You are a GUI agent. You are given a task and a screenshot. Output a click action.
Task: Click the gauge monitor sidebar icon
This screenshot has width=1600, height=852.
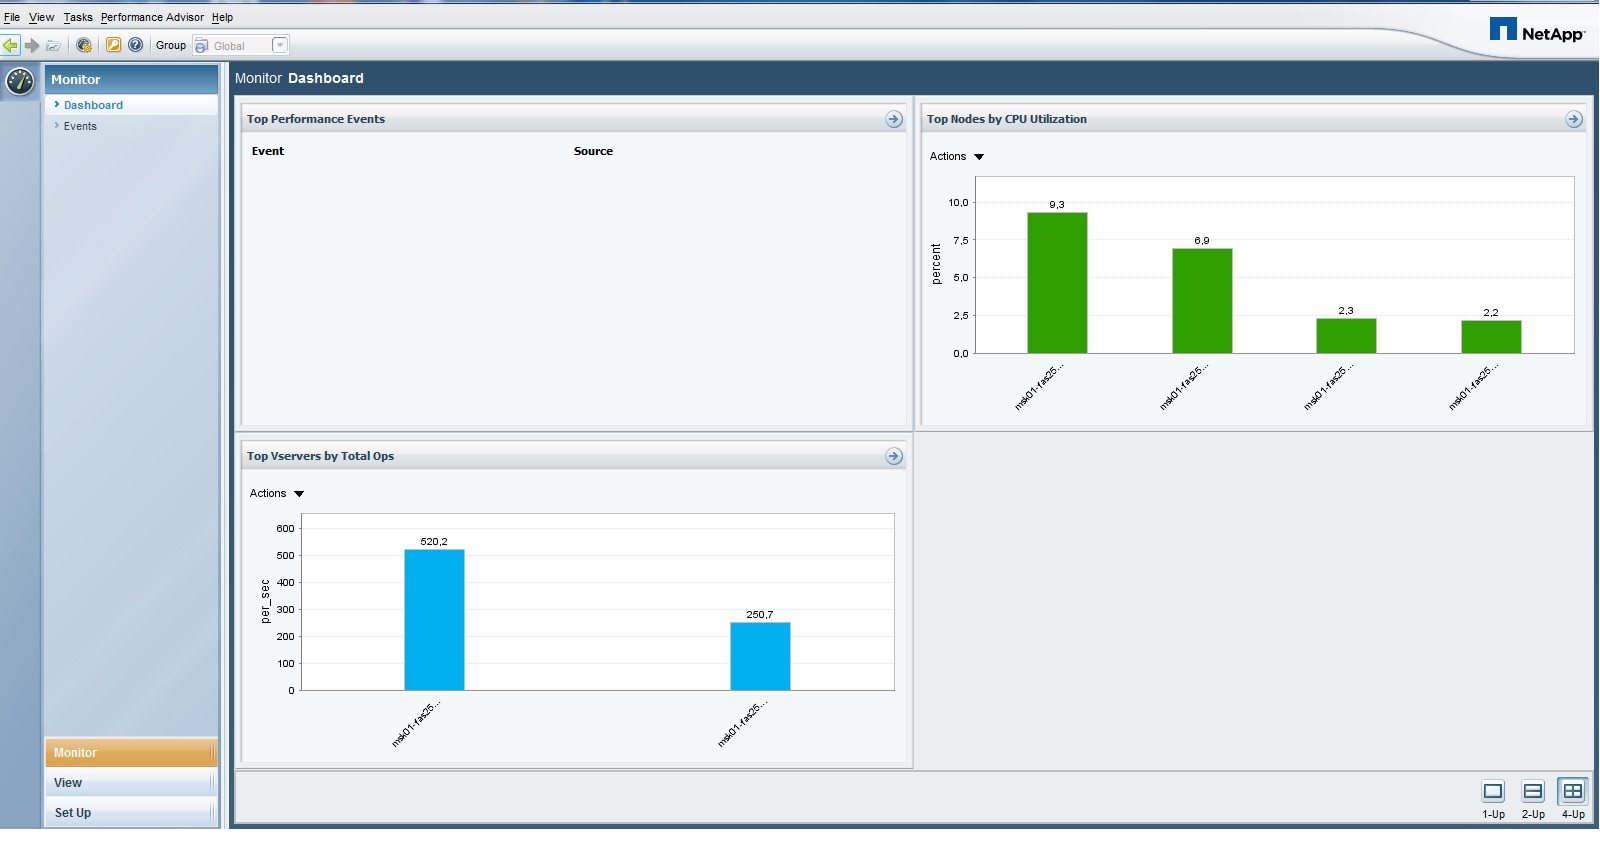click(x=20, y=82)
